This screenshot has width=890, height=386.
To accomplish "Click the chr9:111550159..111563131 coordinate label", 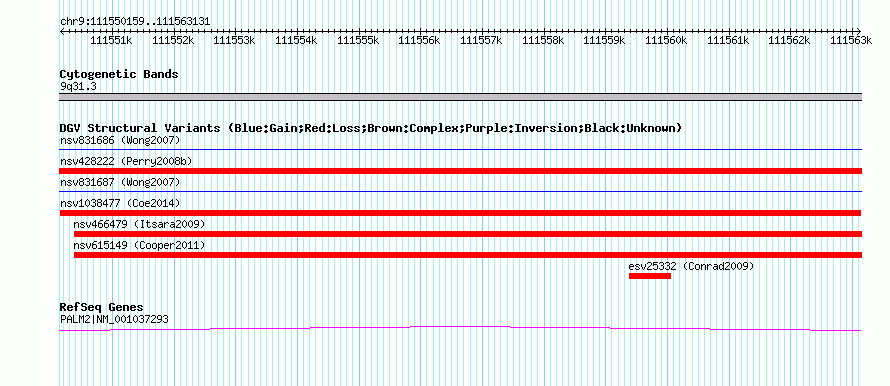I will (x=135, y=21).
